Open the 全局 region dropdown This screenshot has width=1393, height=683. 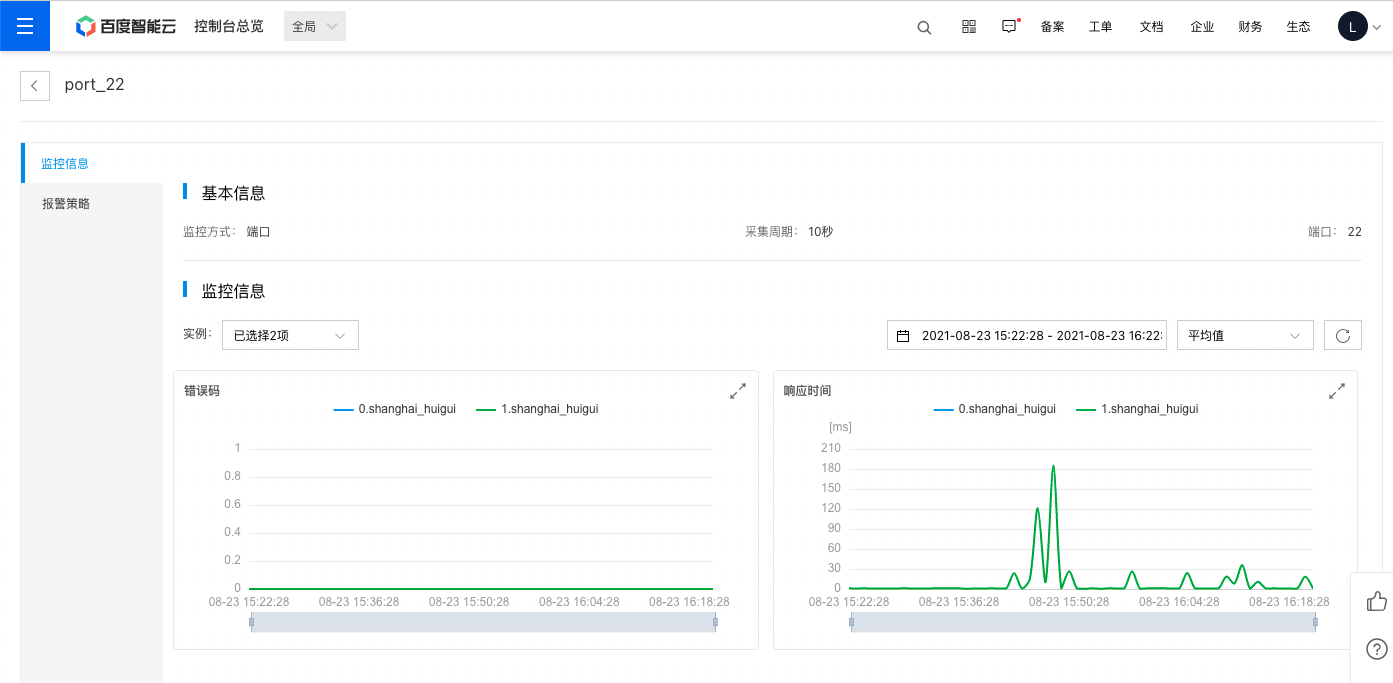point(315,27)
